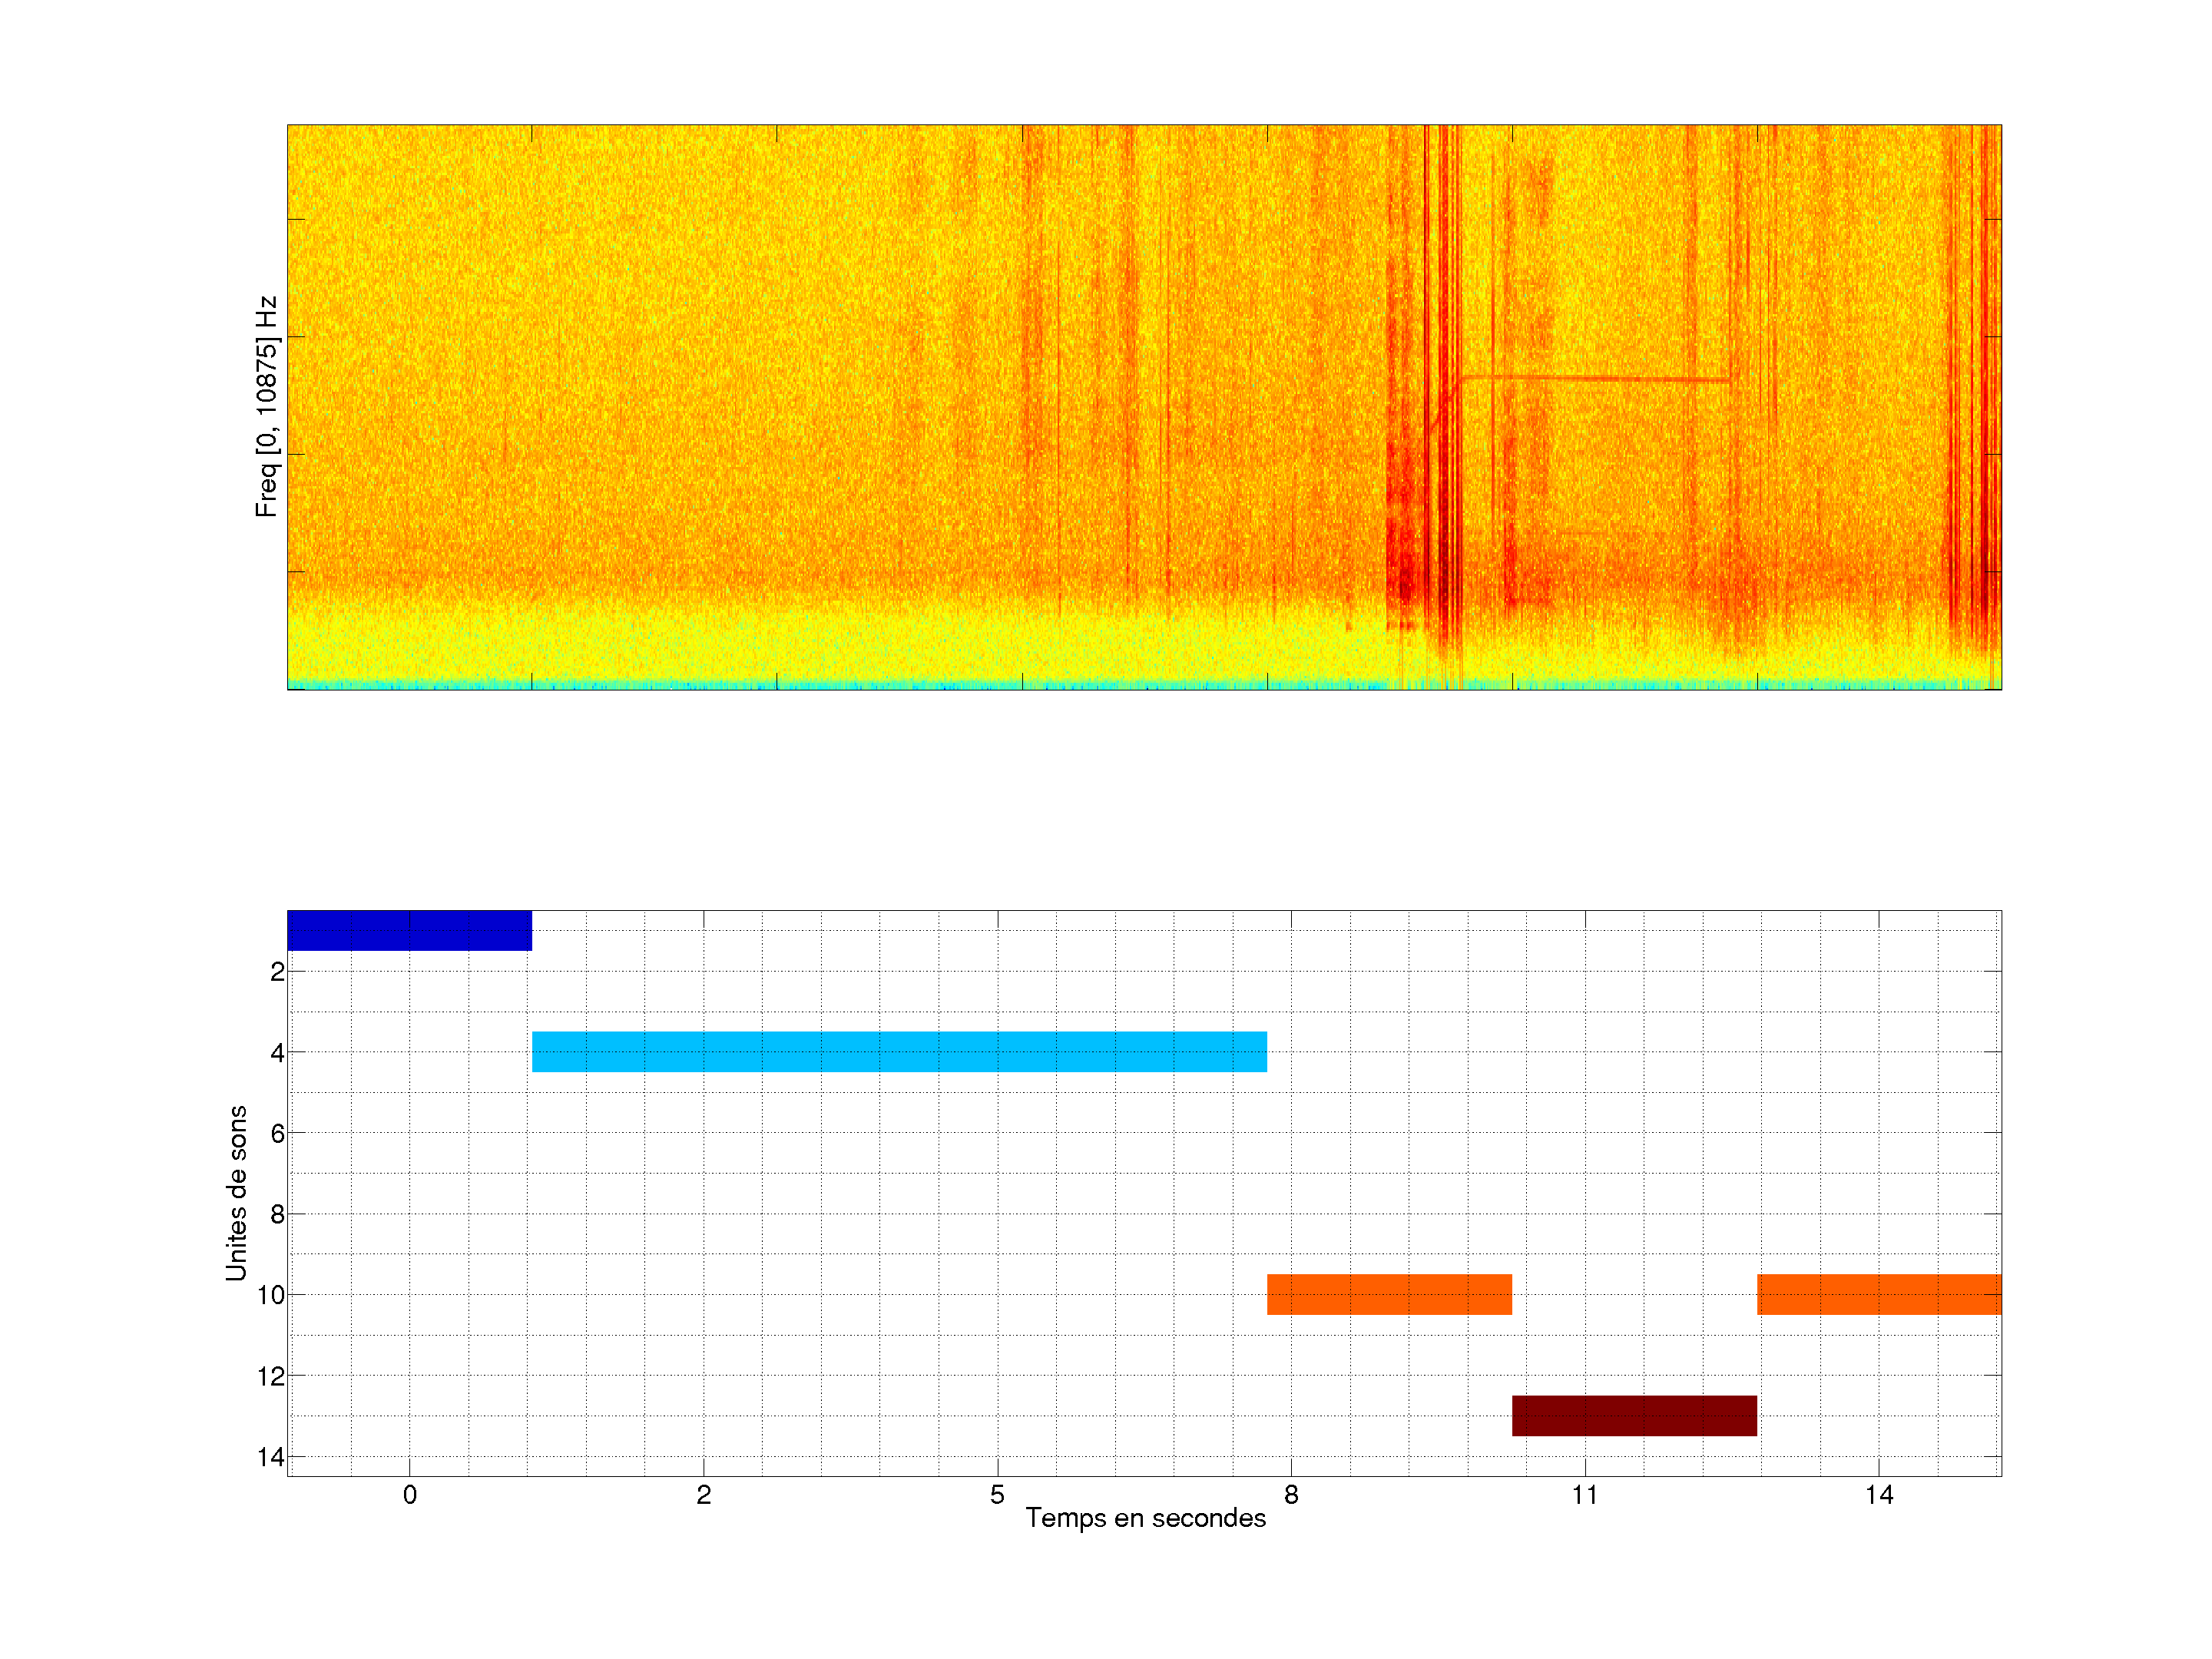Click the y-axis tick label '6'

tap(277, 1133)
